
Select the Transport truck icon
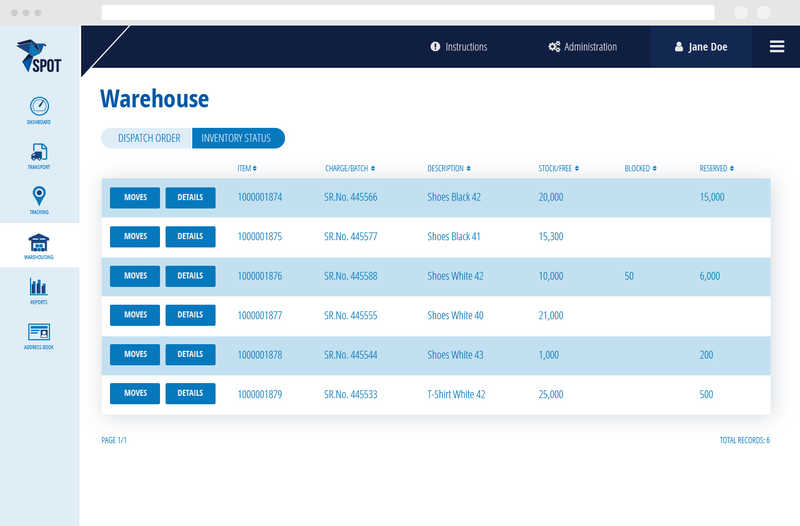coord(39,154)
